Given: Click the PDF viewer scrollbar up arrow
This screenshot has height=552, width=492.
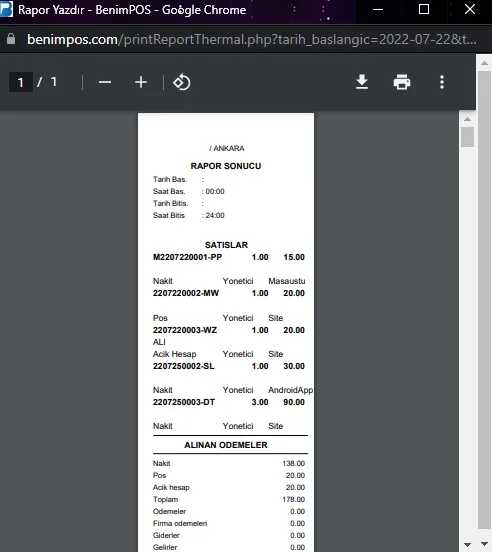Looking at the screenshot, I should tap(467, 119).
